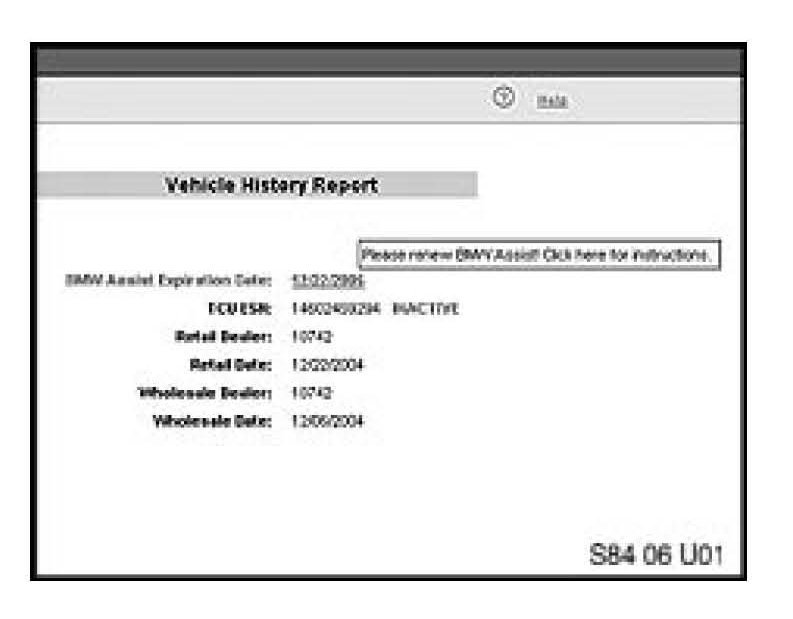Click the Wholesale Date label
The height and width of the screenshot is (619, 793).
(x=212, y=421)
